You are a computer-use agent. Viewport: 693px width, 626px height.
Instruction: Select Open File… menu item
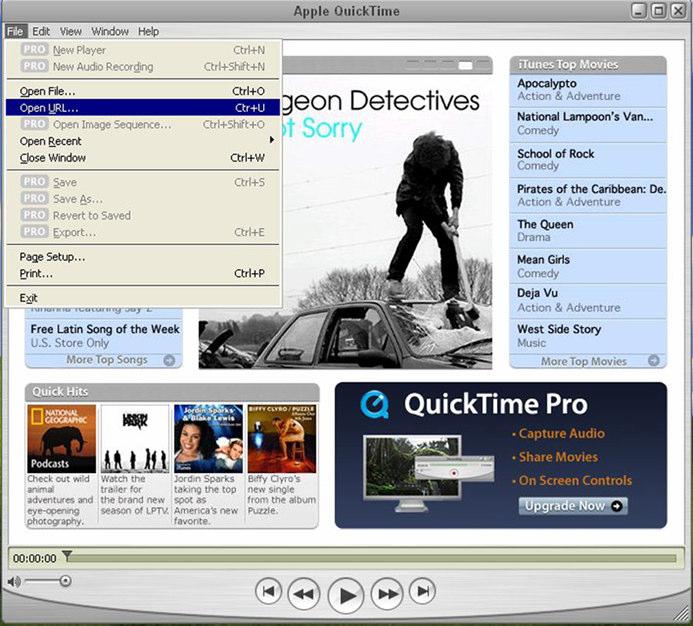(x=142, y=91)
